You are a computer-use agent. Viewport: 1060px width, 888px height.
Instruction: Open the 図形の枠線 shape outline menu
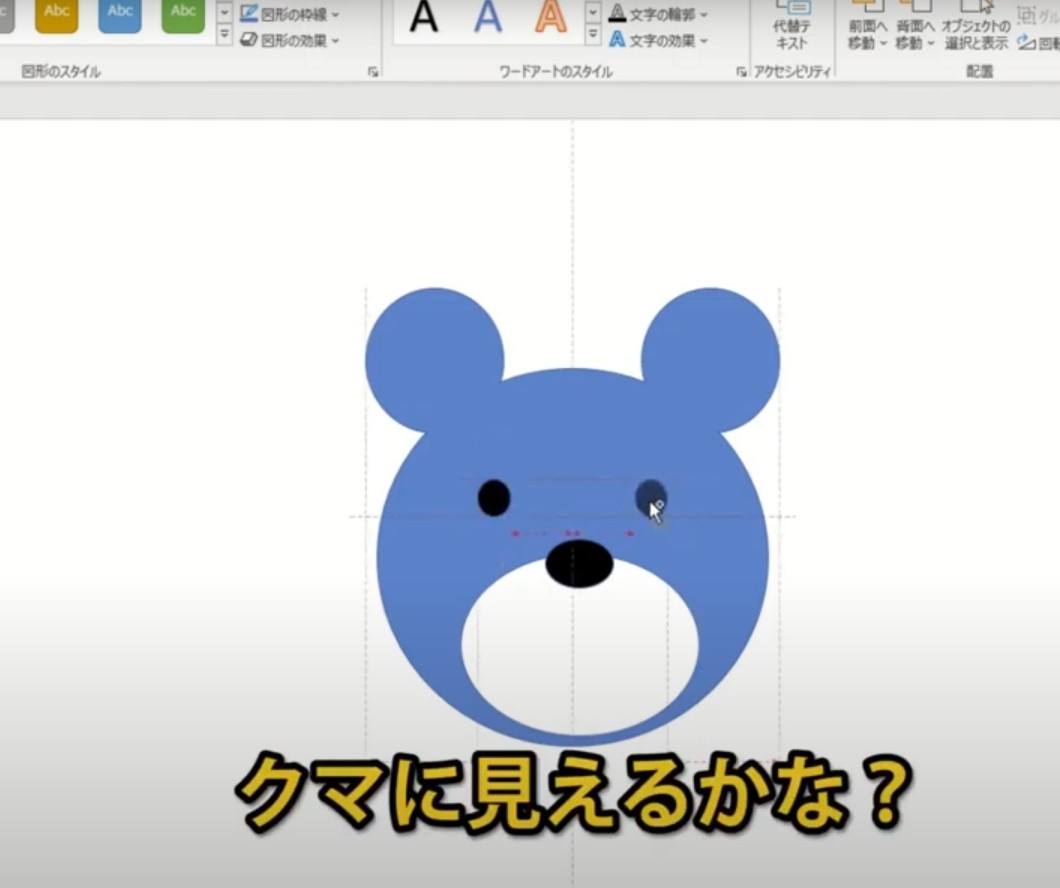tap(290, 15)
